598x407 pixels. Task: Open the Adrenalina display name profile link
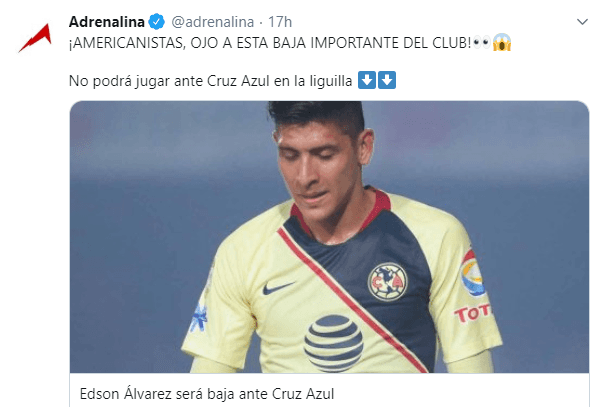point(107,22)
